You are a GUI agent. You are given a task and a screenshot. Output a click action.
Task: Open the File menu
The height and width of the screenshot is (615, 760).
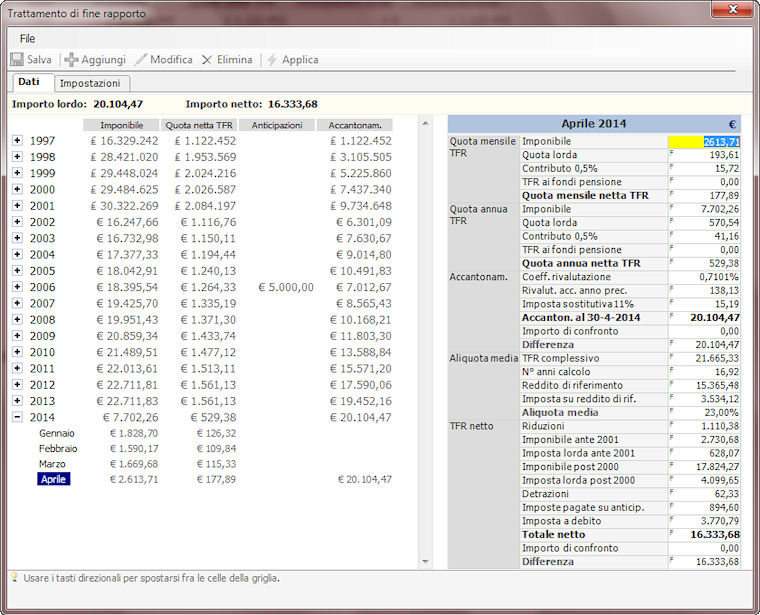tap(27, 38)
